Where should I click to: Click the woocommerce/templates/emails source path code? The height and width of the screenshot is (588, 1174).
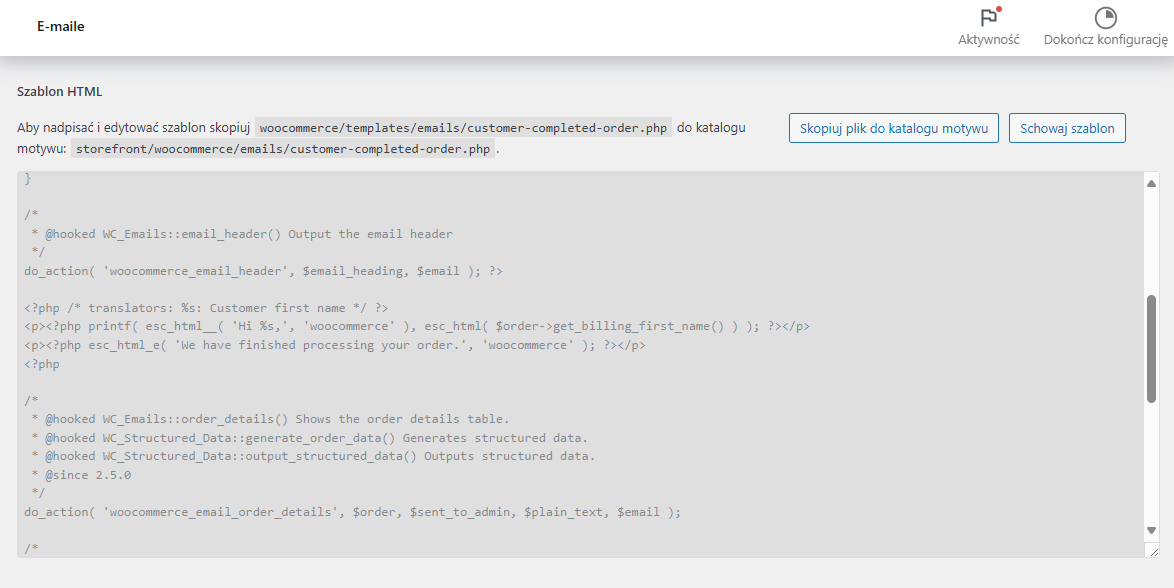(x=463, y=128)
